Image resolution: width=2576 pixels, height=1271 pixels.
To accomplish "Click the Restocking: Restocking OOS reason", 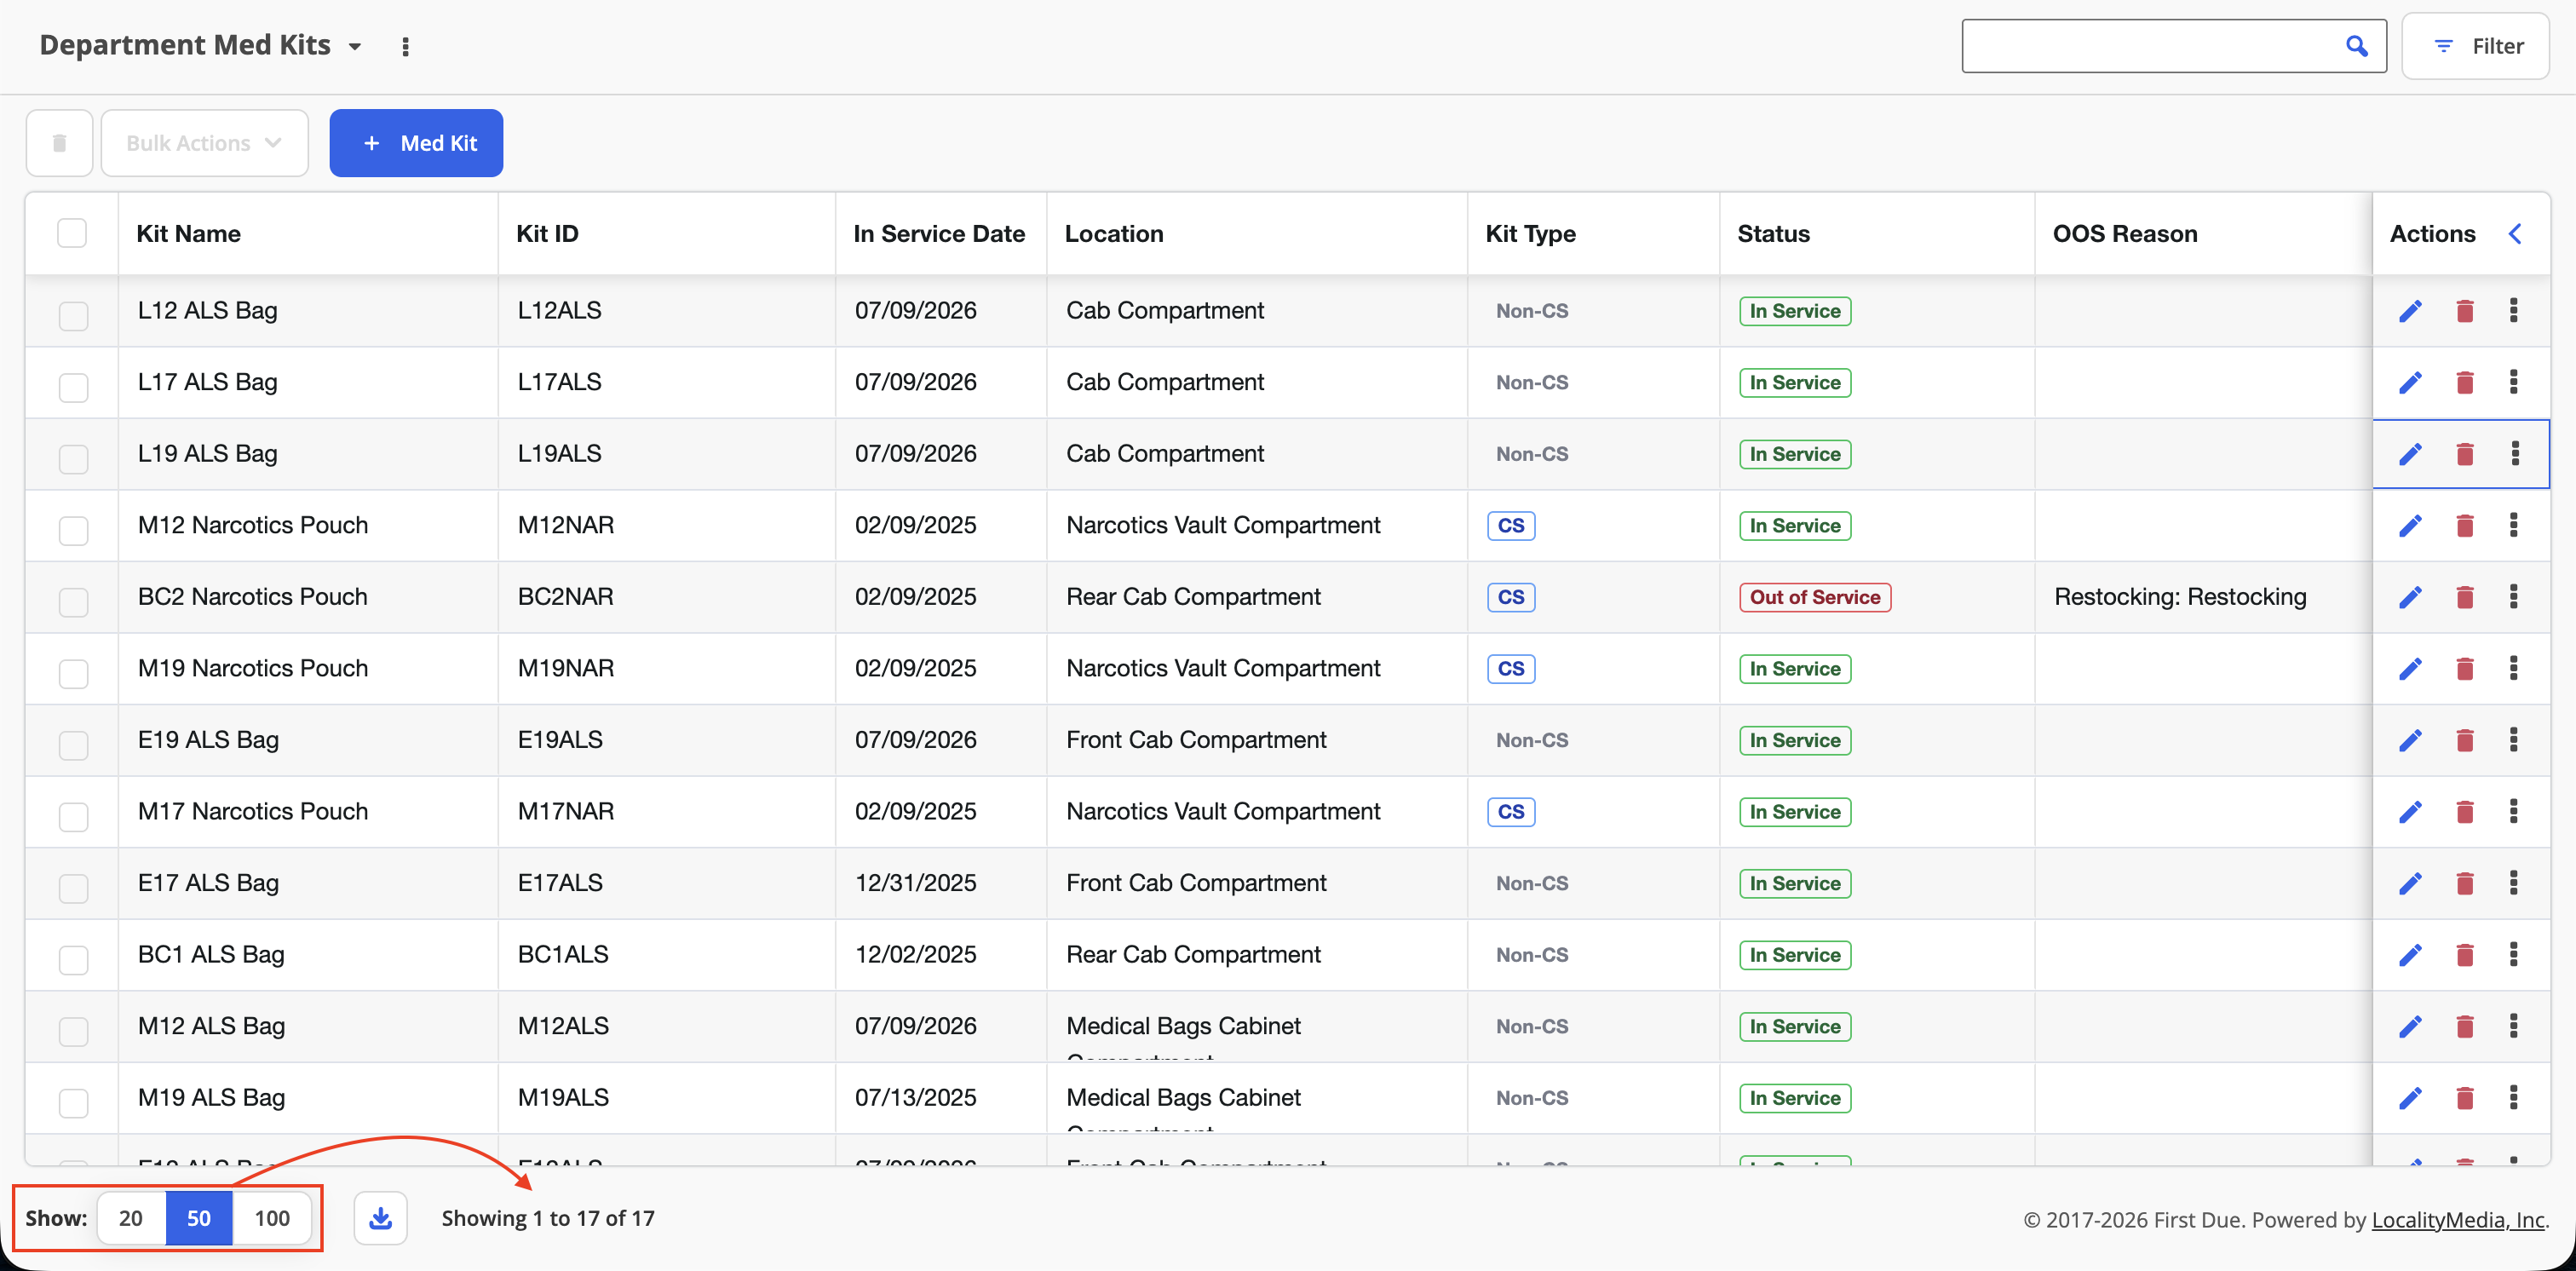I will coord(2180,597).
